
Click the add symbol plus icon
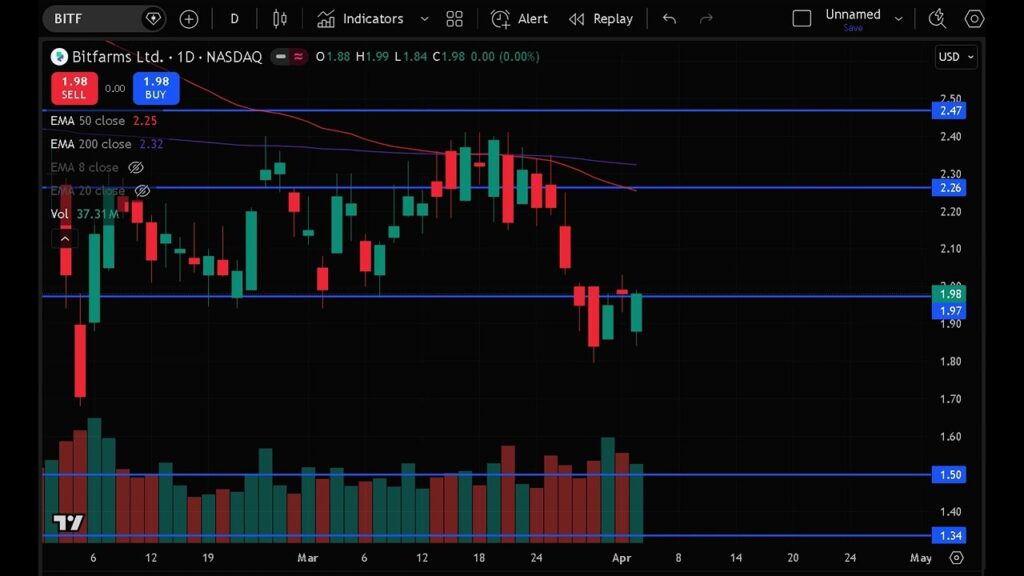pos(189,19)
